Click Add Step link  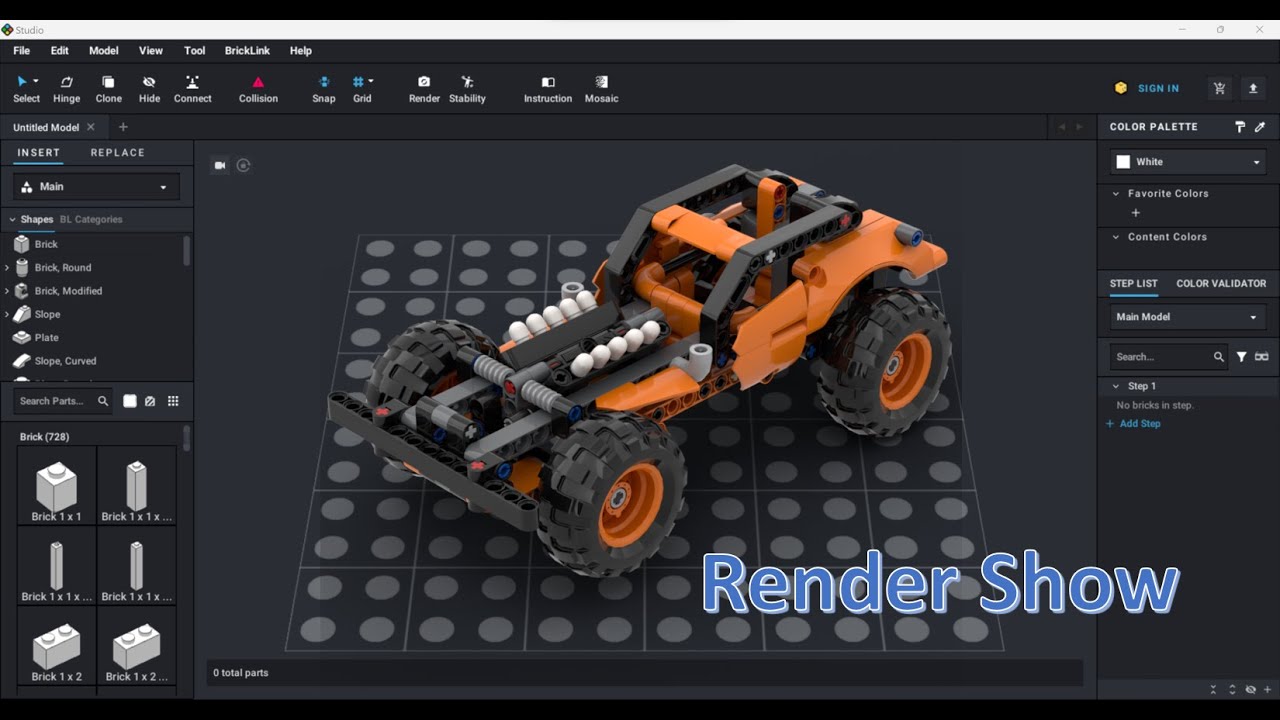(1133, 424)
